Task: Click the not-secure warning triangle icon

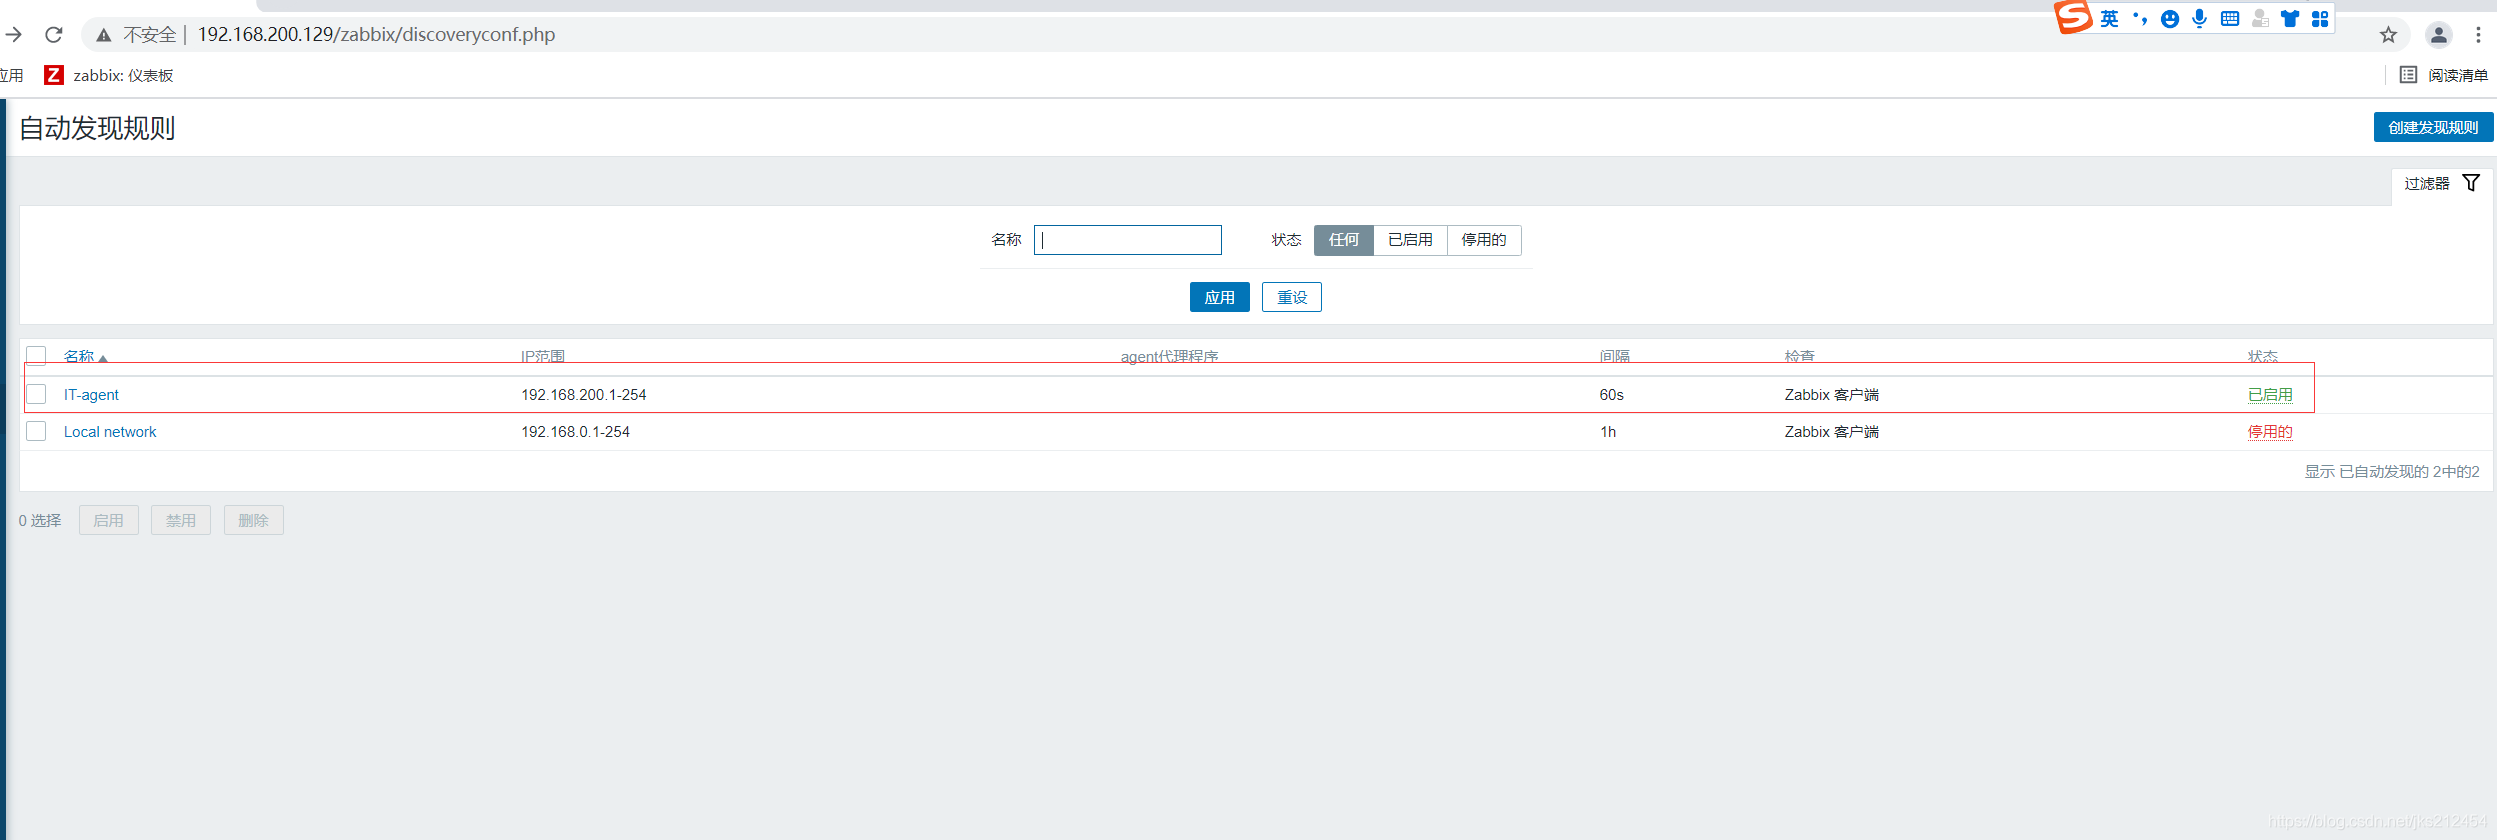Action: pos(103,35)
